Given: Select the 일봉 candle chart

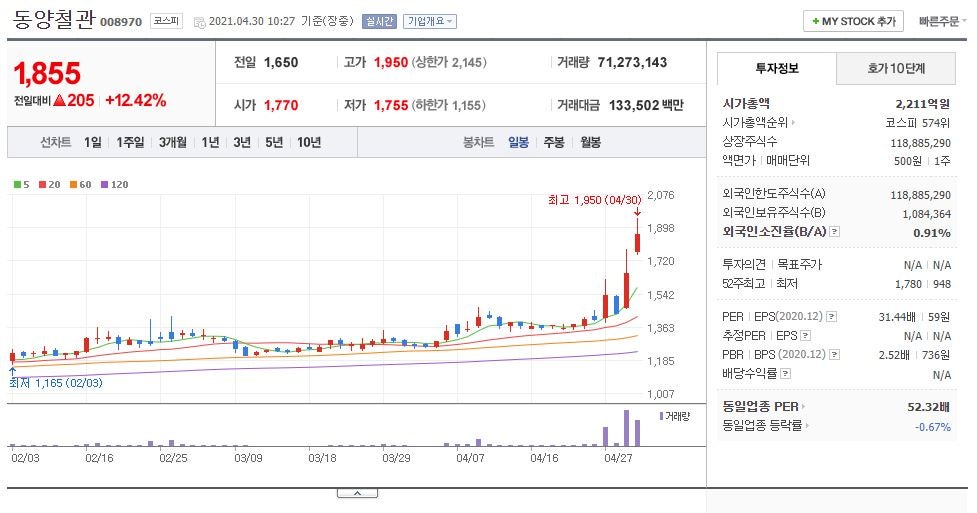Looking at the screenshot, I should point(518,142).
